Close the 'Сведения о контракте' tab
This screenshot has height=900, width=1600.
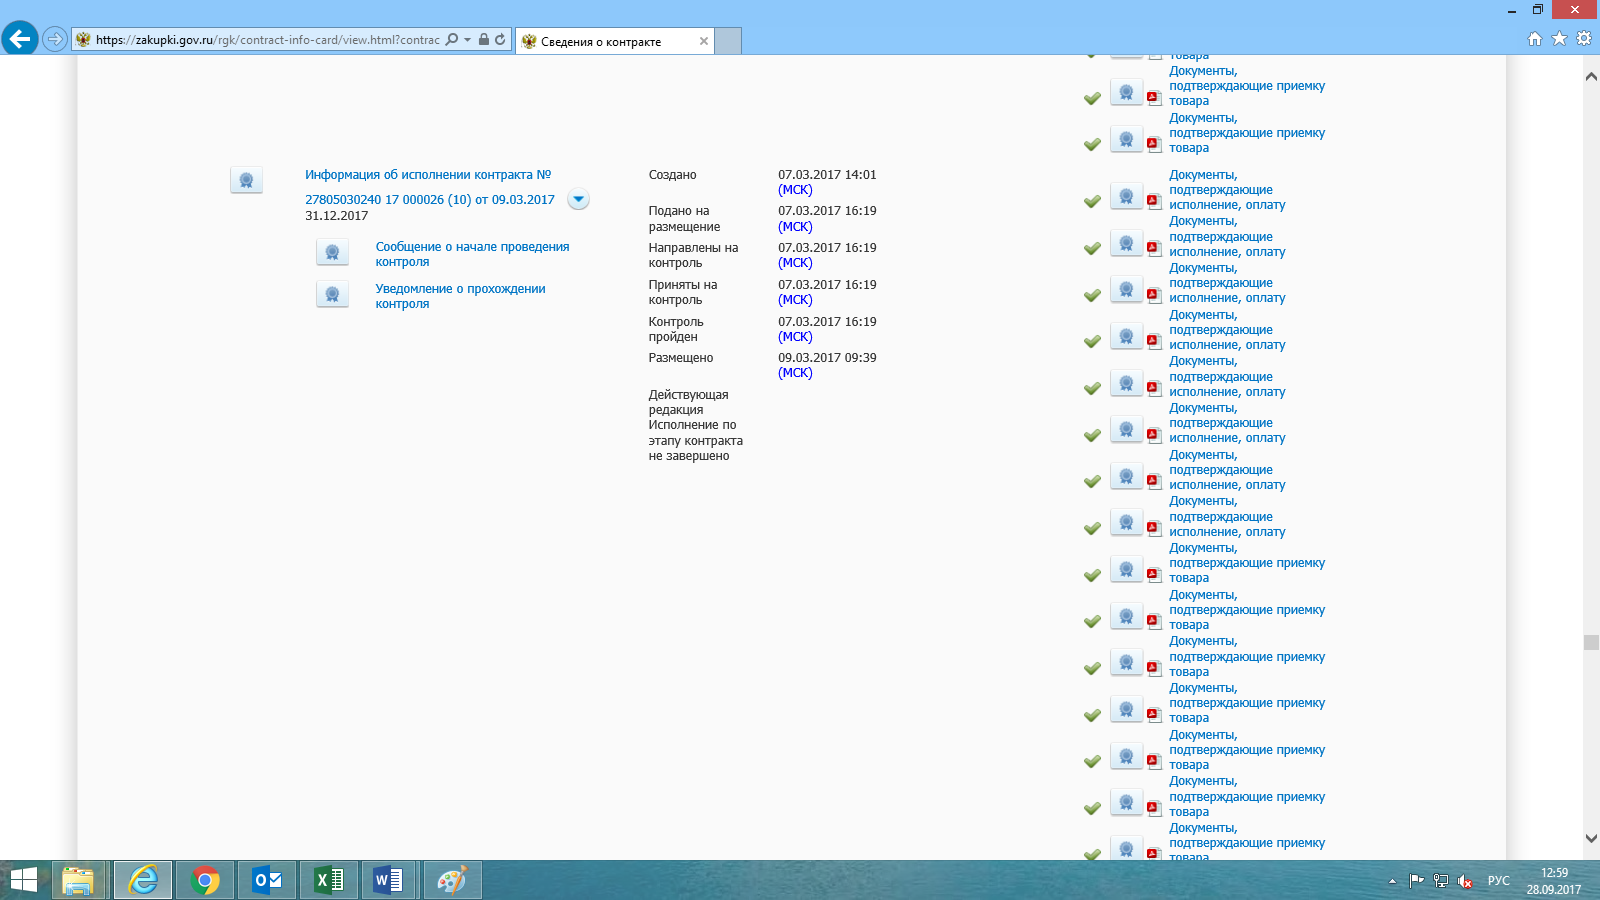click(704, 41)
